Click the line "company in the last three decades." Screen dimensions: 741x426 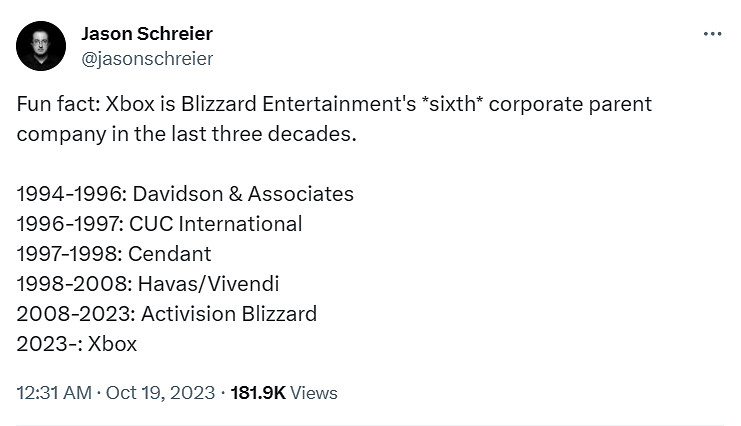[x=186, y=134]
